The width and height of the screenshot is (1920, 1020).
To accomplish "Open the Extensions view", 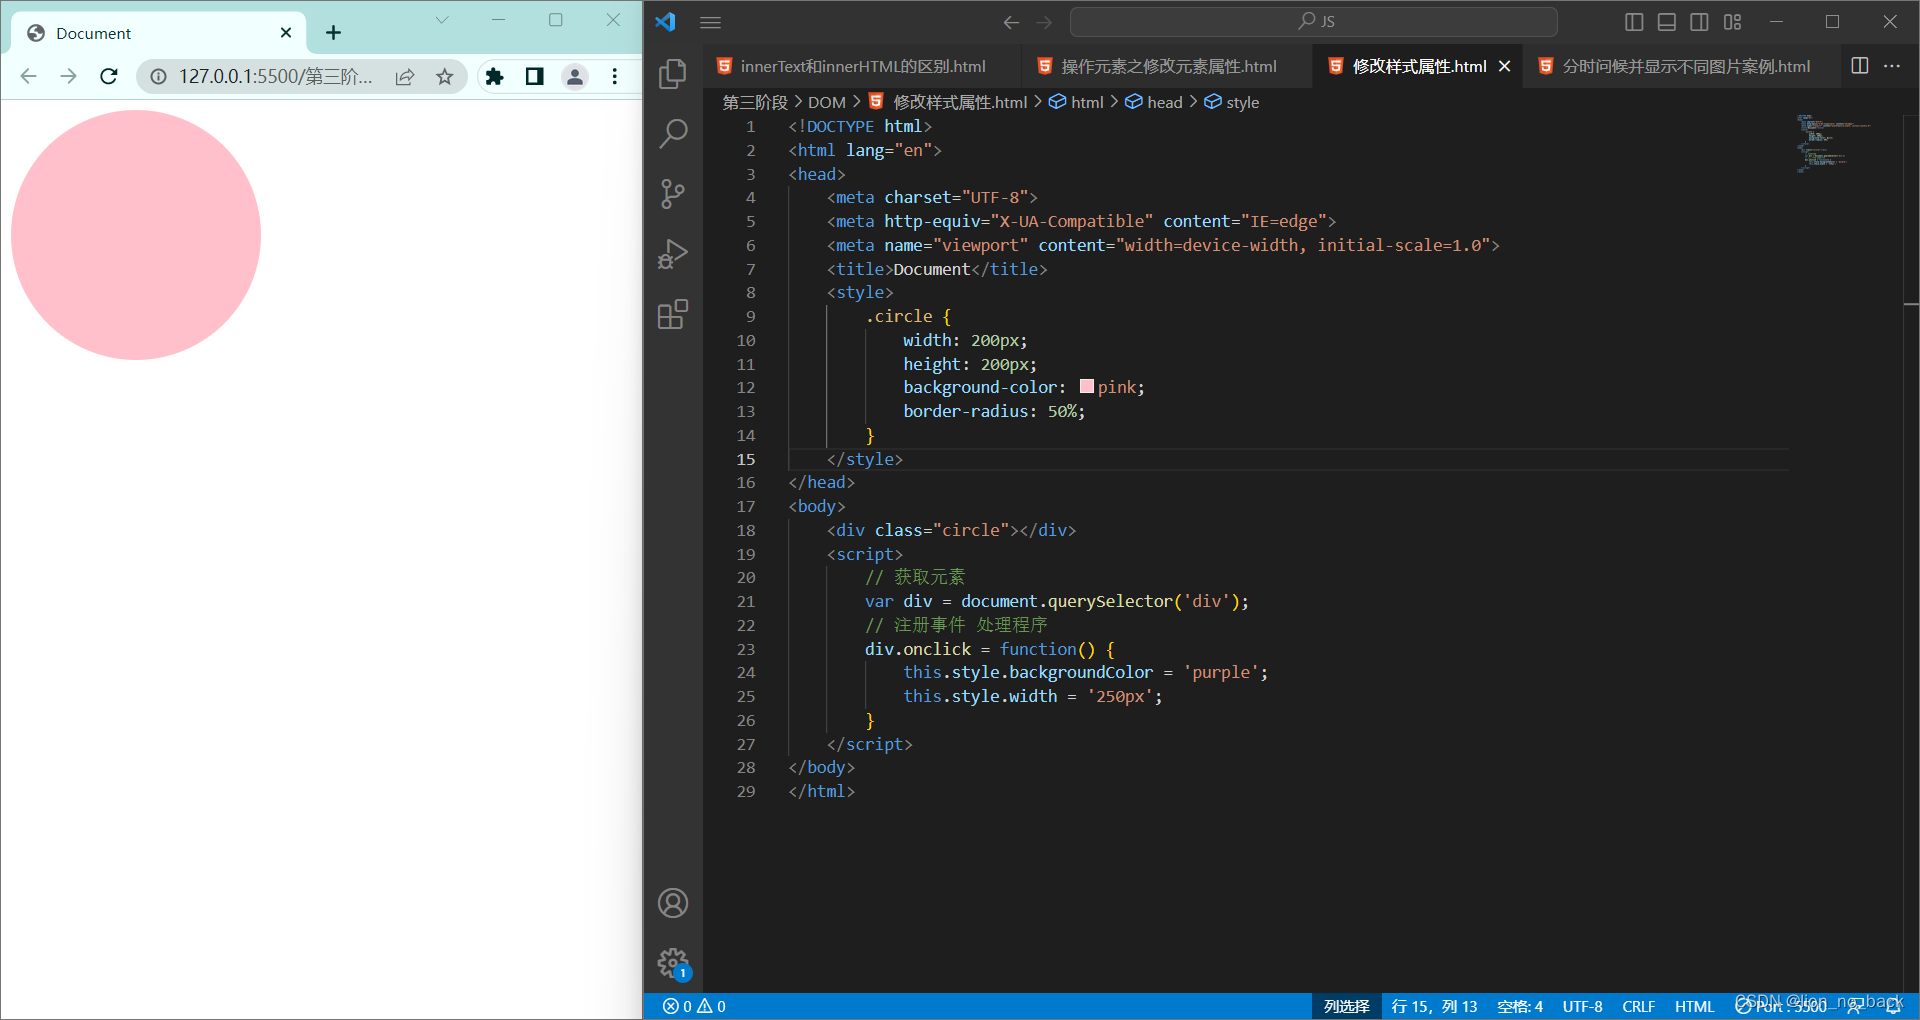I will [673, 314].
